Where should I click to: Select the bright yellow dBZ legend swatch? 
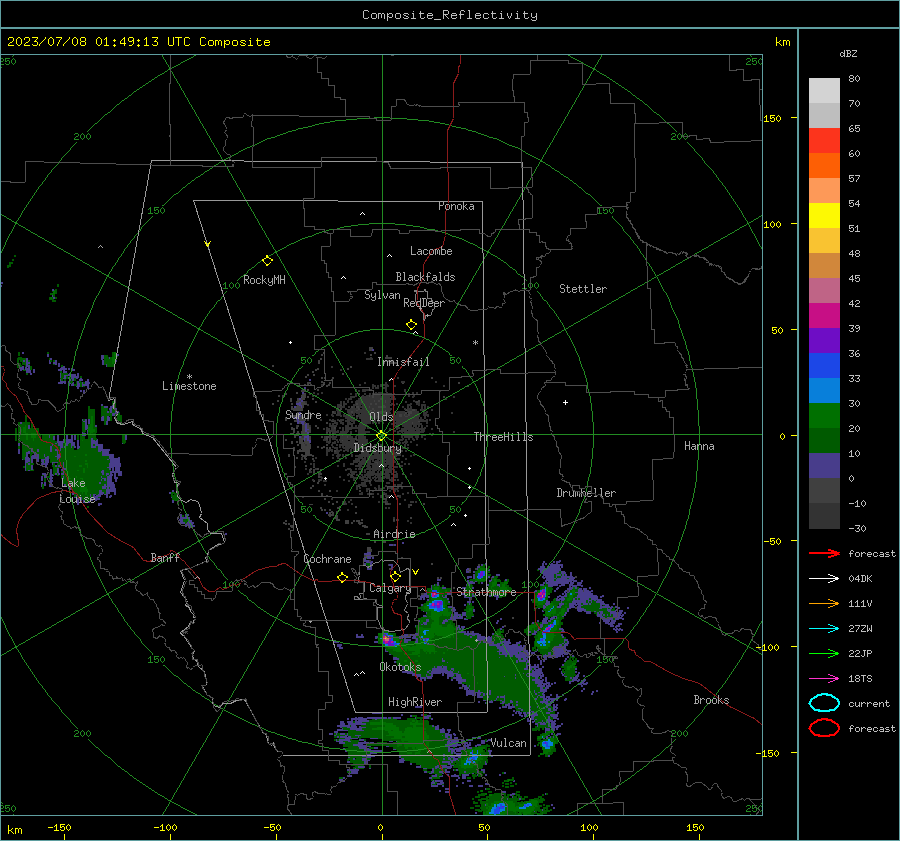824,215
